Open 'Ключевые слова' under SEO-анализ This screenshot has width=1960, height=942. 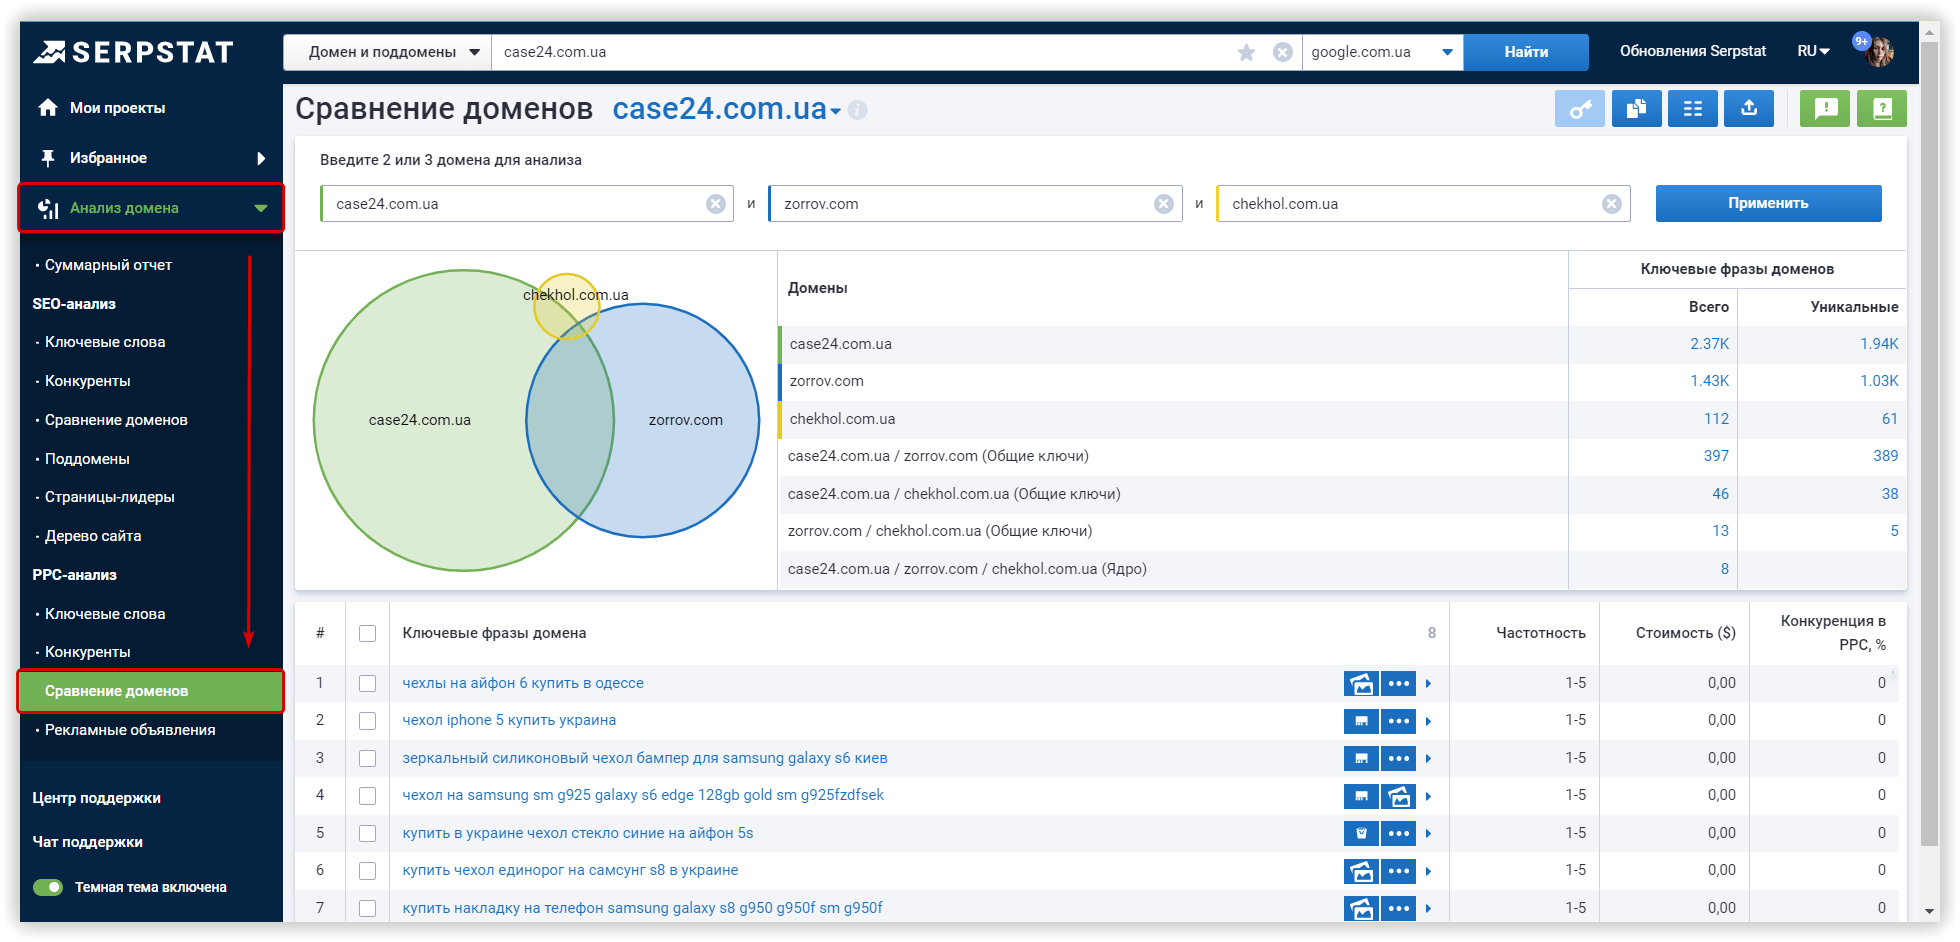point(105,342)
